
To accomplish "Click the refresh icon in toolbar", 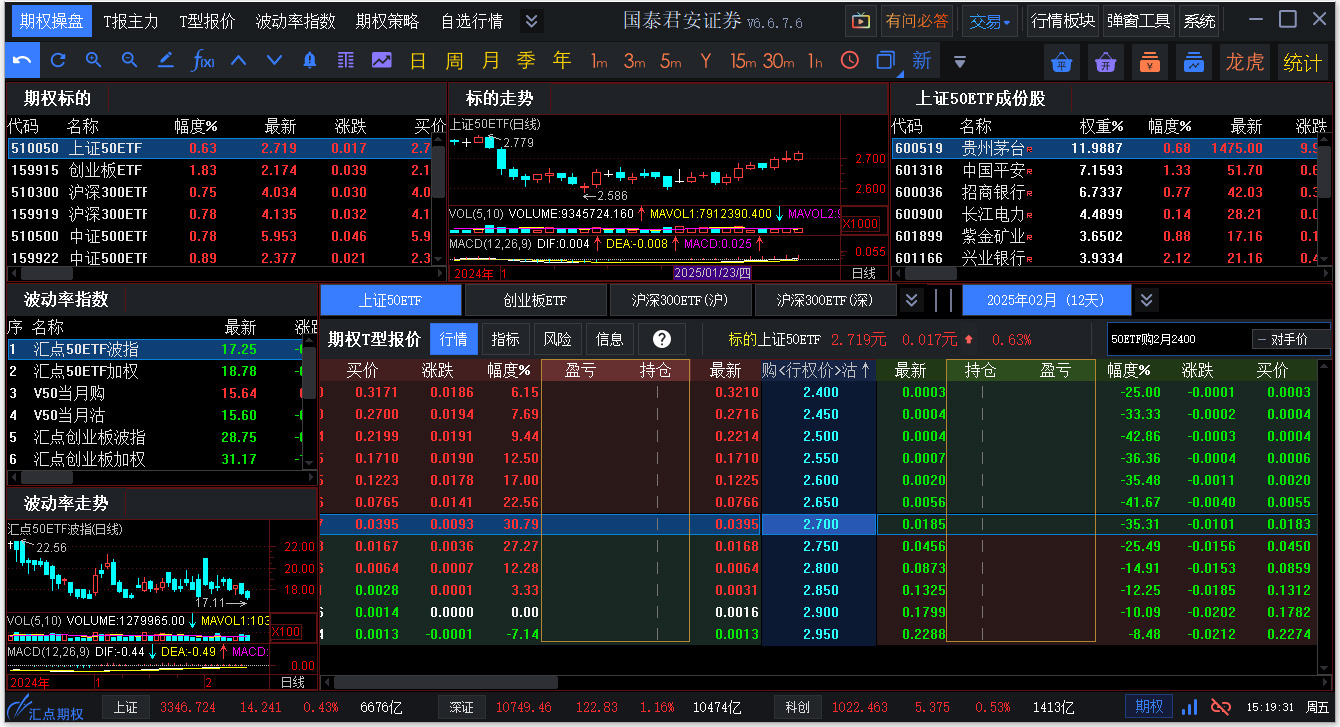I will click(x=58, y=61).
